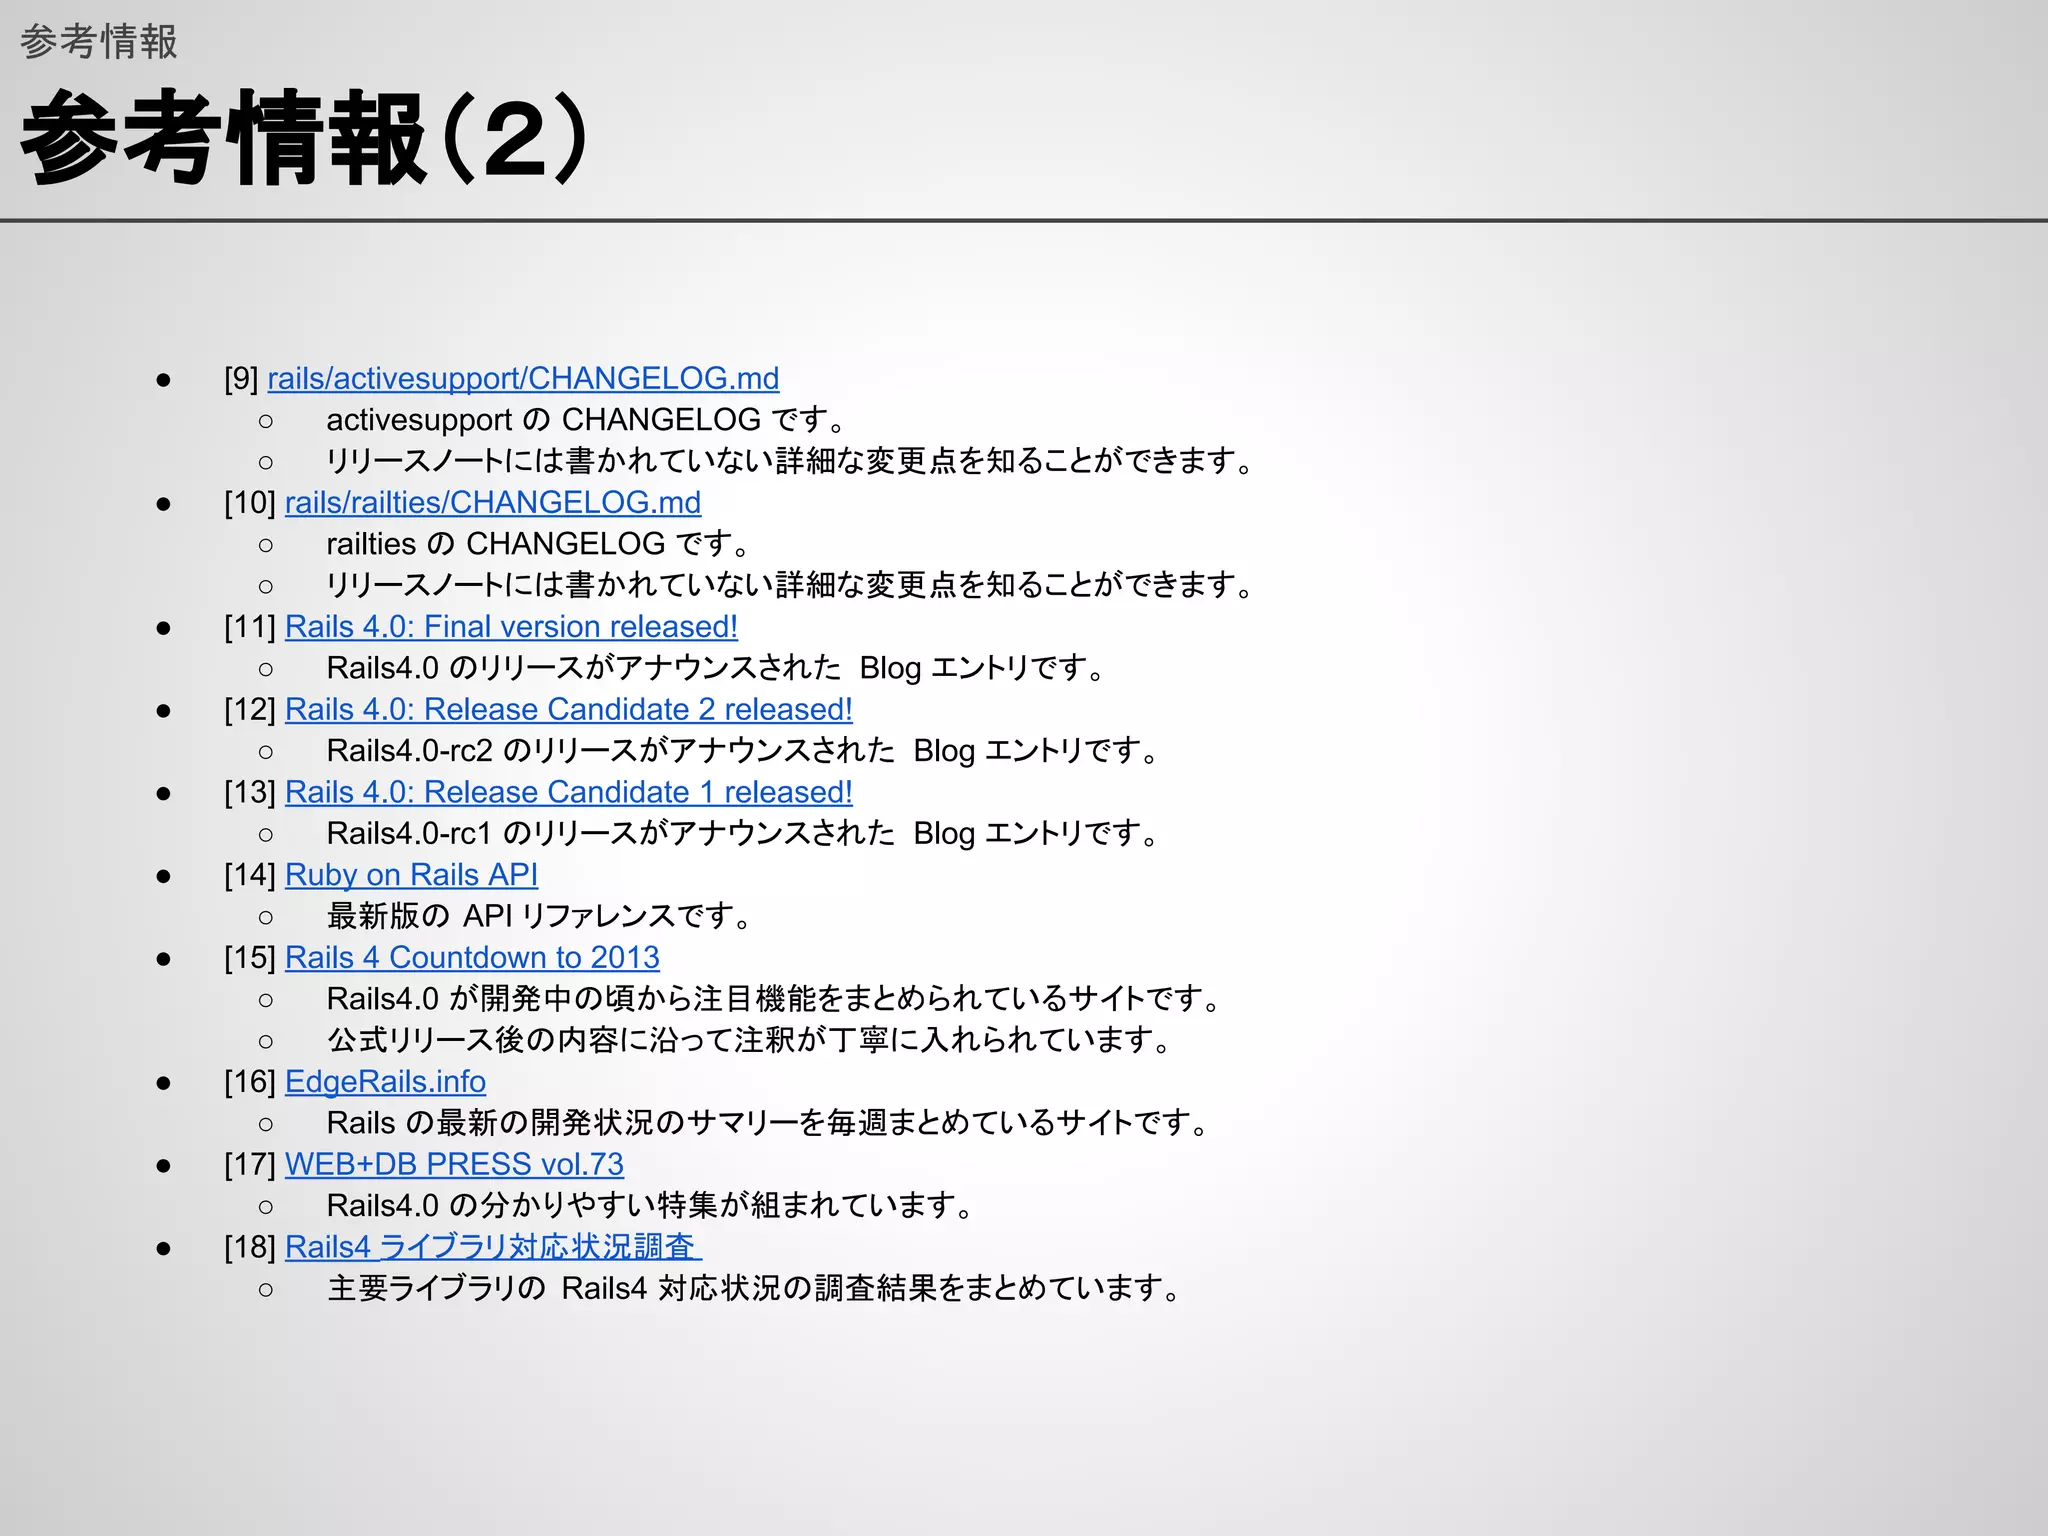The height and width of the screenshot is (1536, 2048).
Task: Click the small 参考情報 section label
Action: (99, 42)
